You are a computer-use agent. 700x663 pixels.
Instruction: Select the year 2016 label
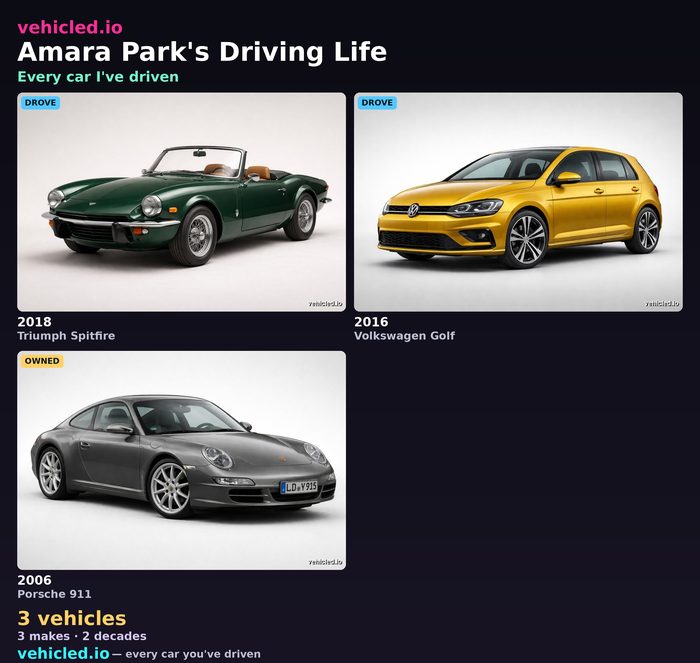pyautogui.click(x=371, y=322)
